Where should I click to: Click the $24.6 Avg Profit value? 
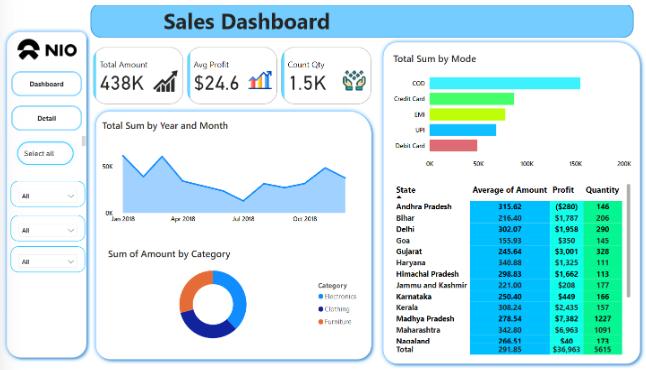(x=216, y=83)
